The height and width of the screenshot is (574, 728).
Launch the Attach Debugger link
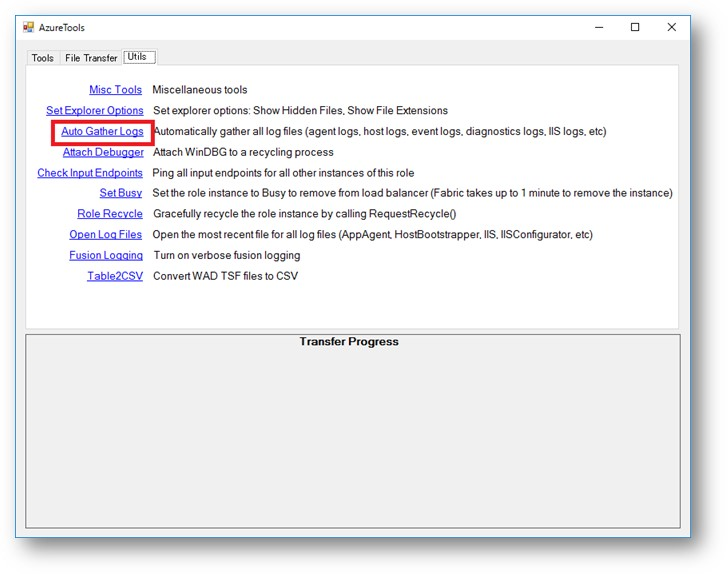[x=103, y=152]
